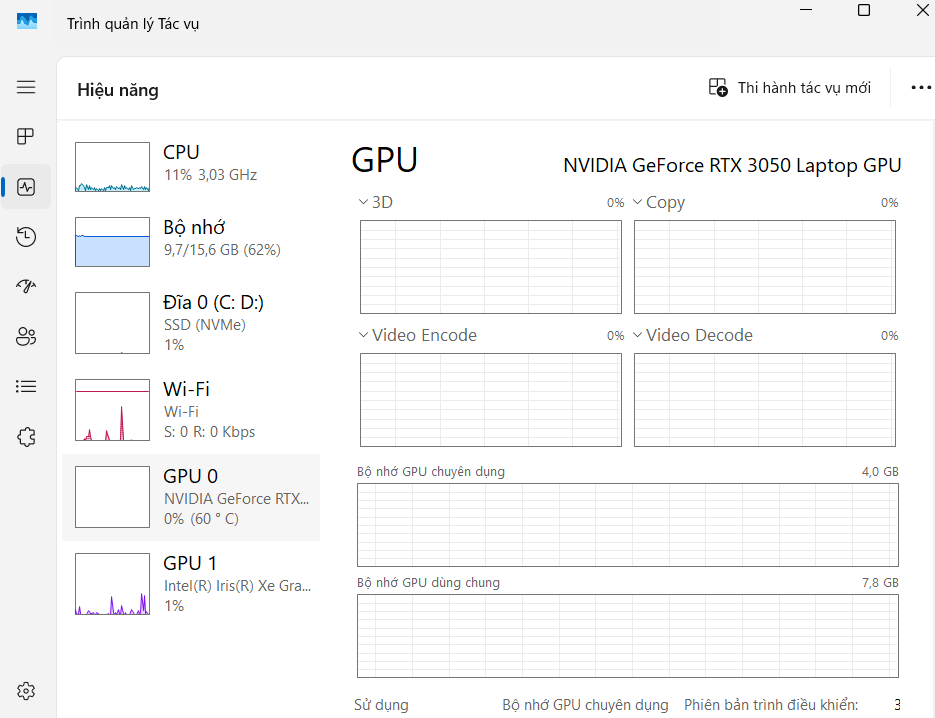Open the Users page icon
This screenshot has height=718, width=935.
coord(26,337)
